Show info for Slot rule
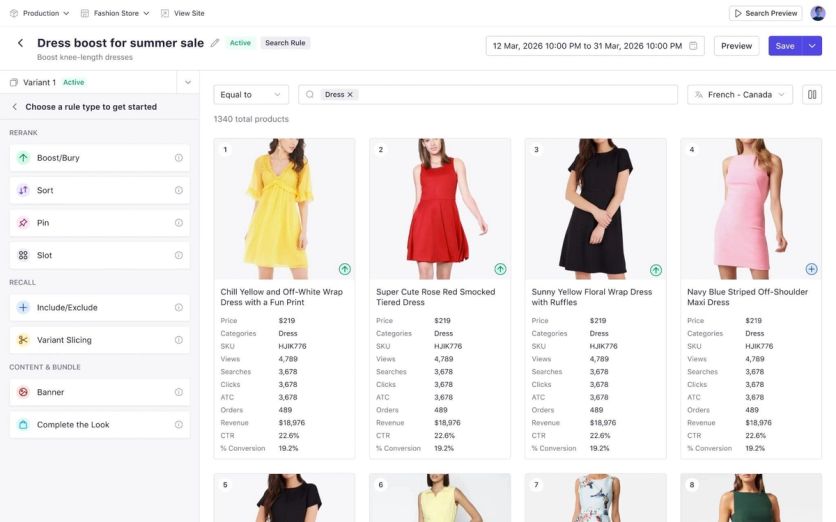Image resolution: width=836 pixels, height=522 pixels. click(179, 255)
